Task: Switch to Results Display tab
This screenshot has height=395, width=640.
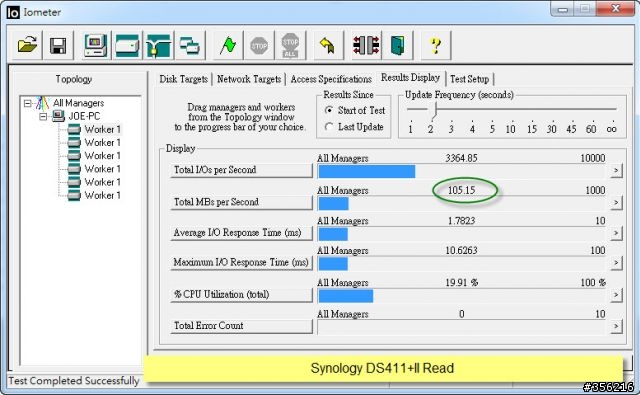Action: pos(410,77)
